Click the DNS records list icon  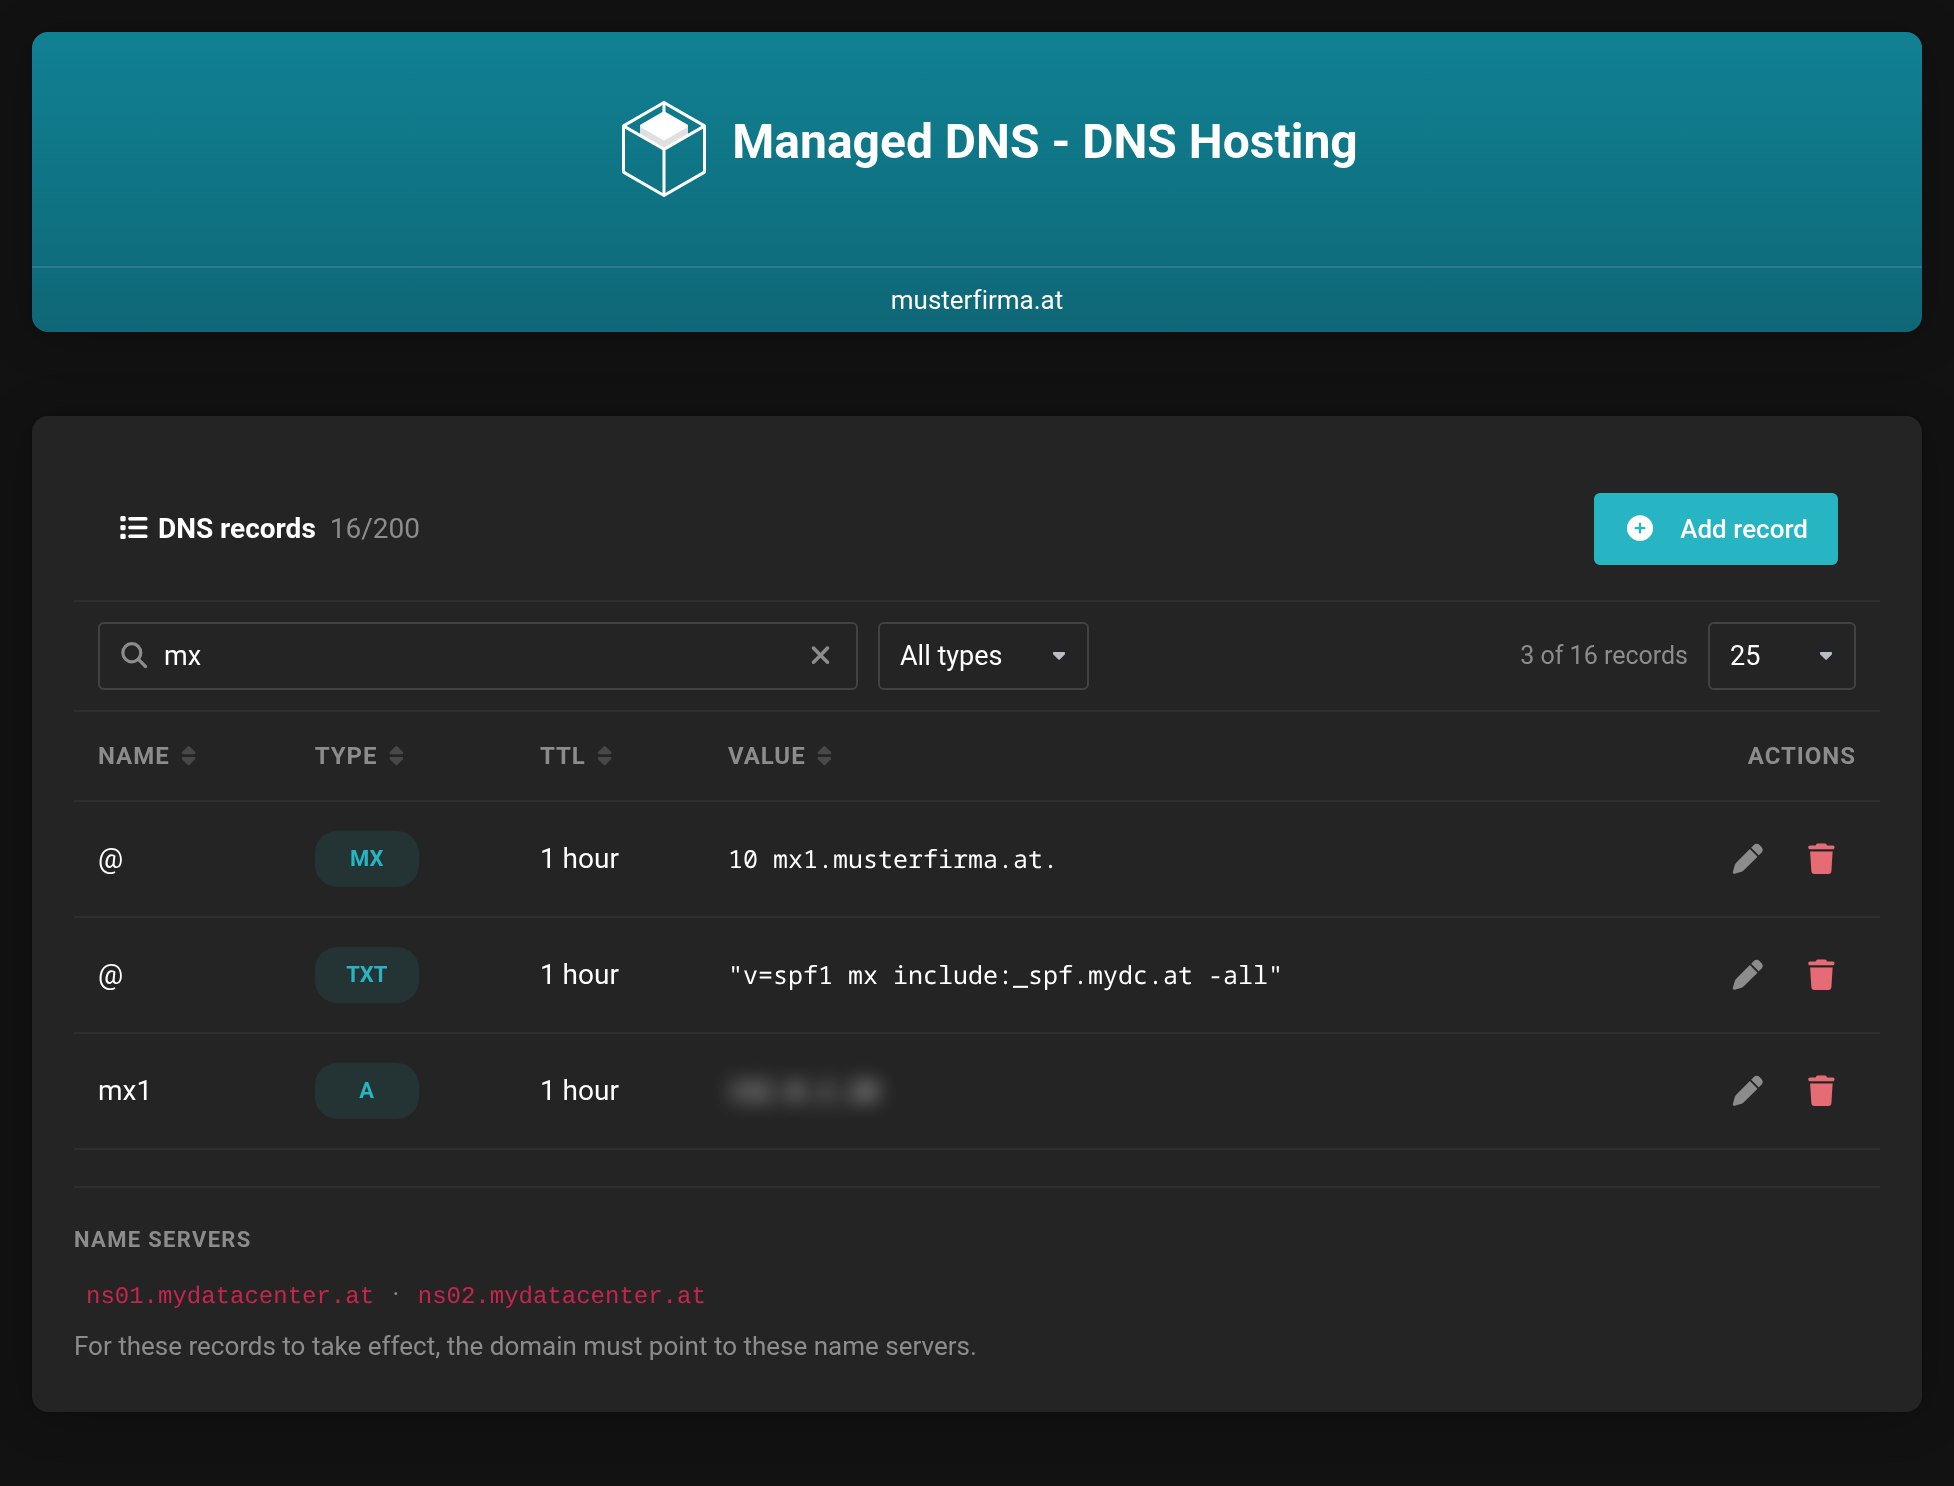pyautogui.click(x=133, y=528)
